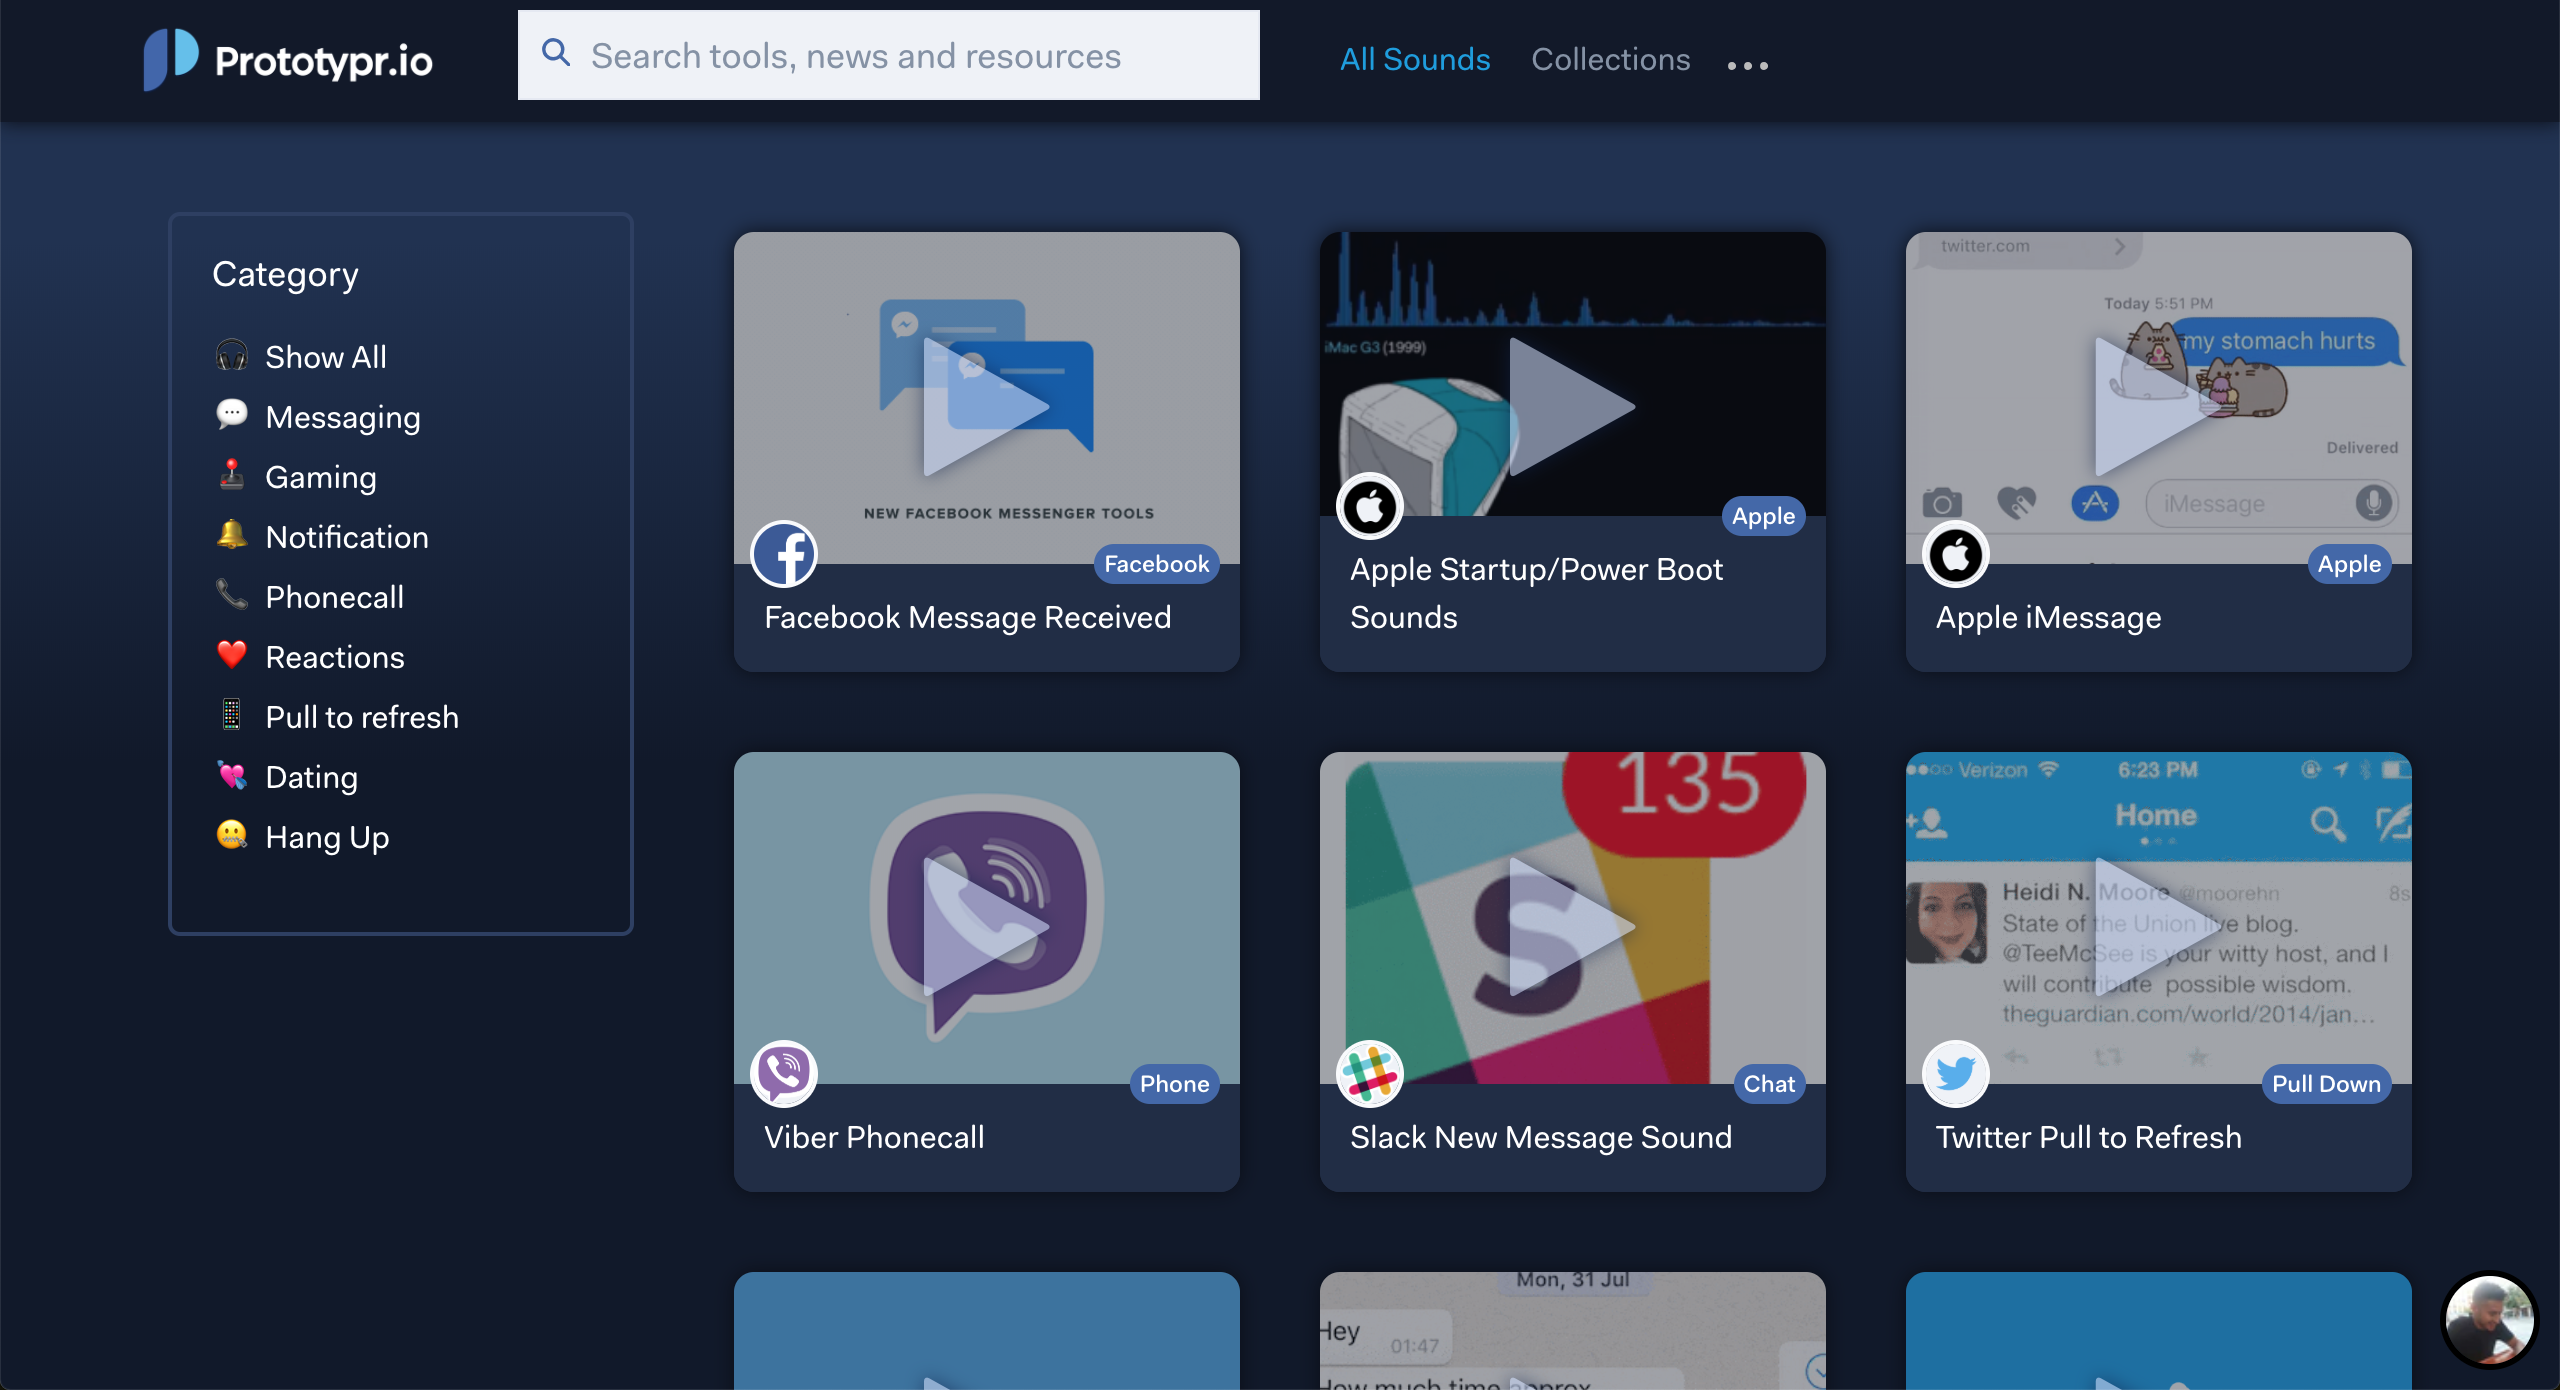Click the Viber logo badge
This screenshot has height=1390, width=2560.
click(x=784, y=1075)
